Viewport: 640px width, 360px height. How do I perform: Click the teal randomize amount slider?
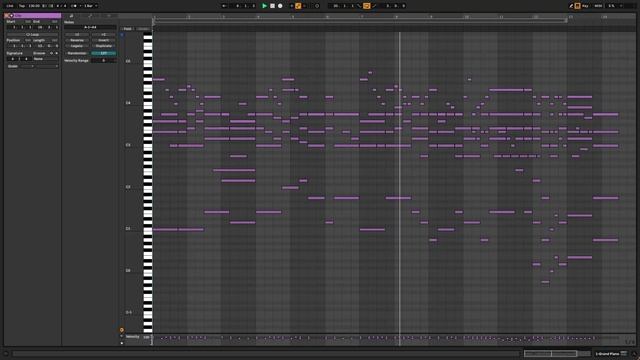(x=104, y=53)
